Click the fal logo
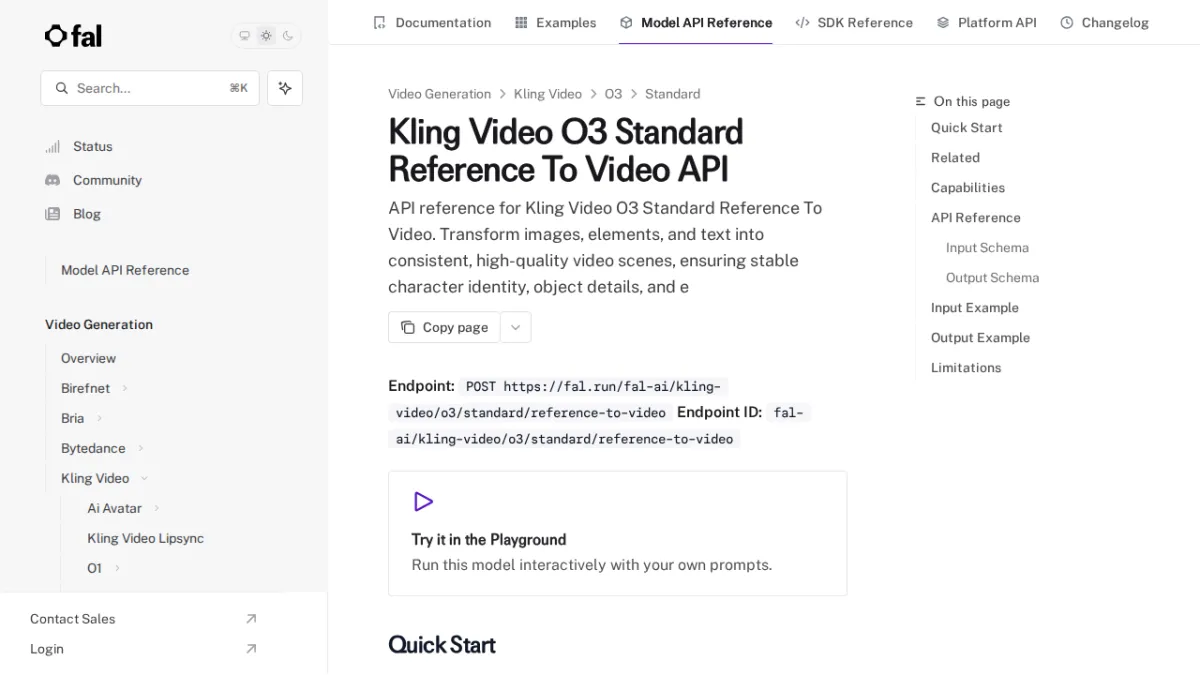 (x=73, y=36)
